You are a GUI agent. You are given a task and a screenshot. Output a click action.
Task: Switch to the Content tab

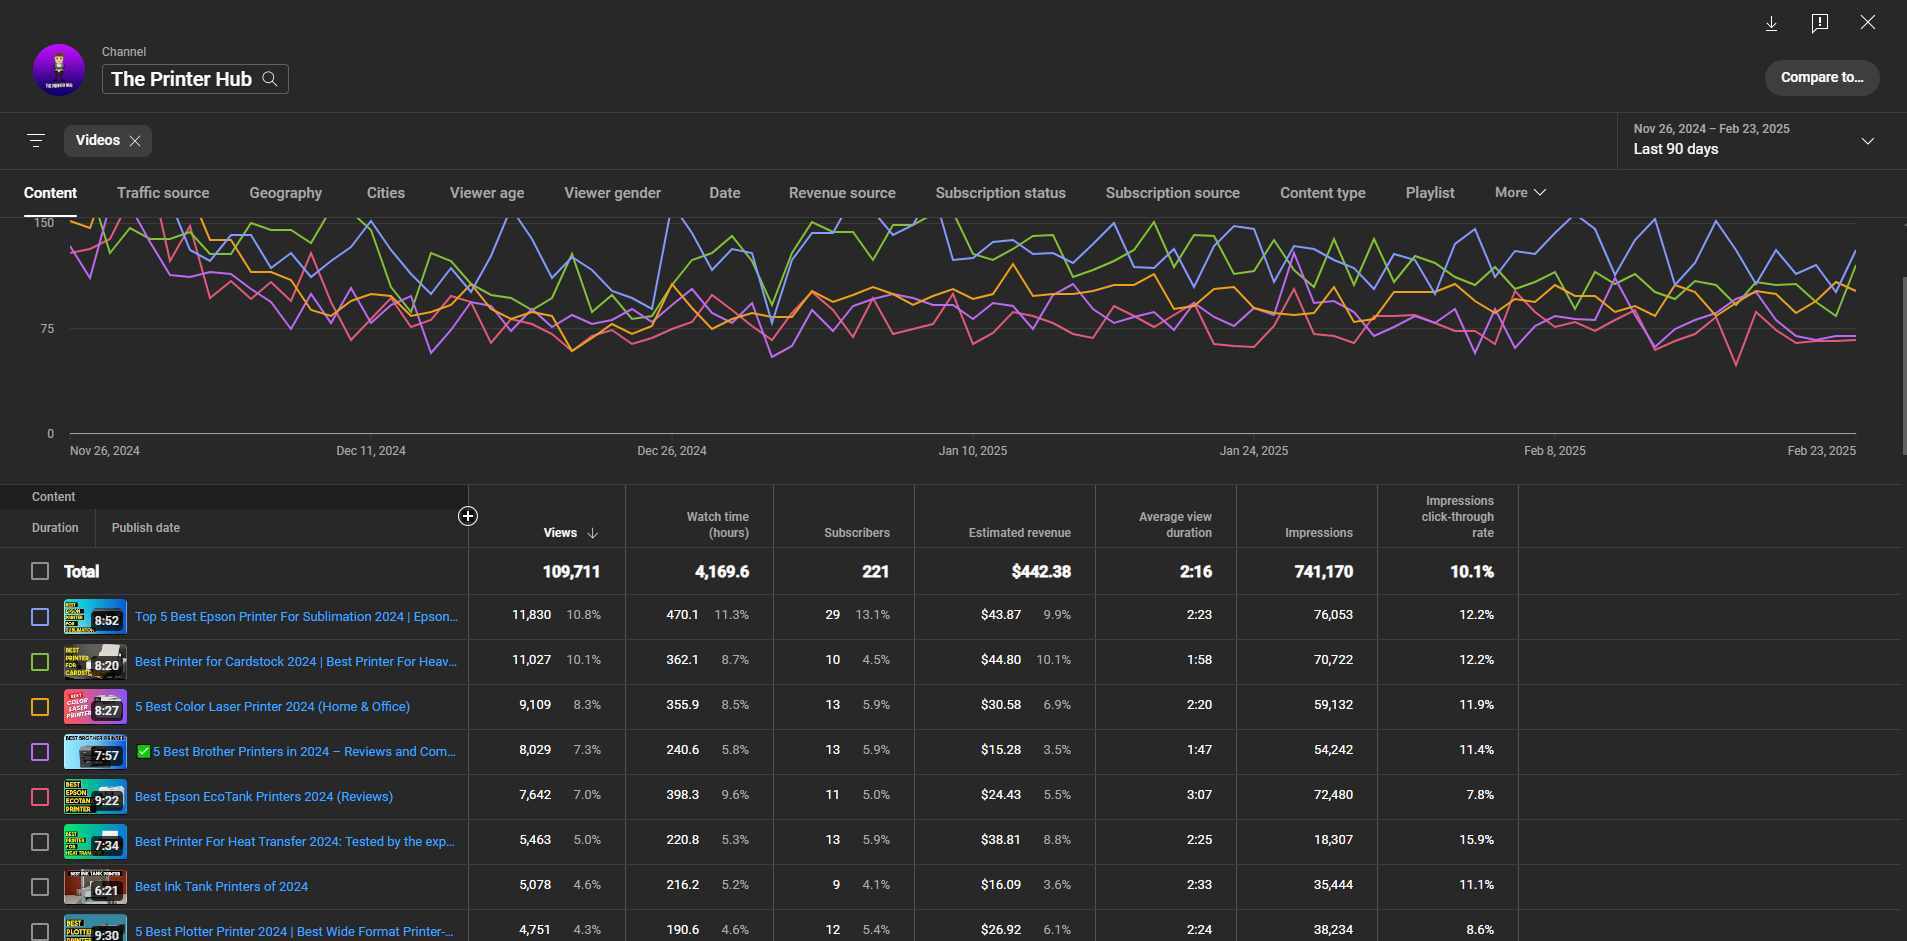click(x=50, y=193)
